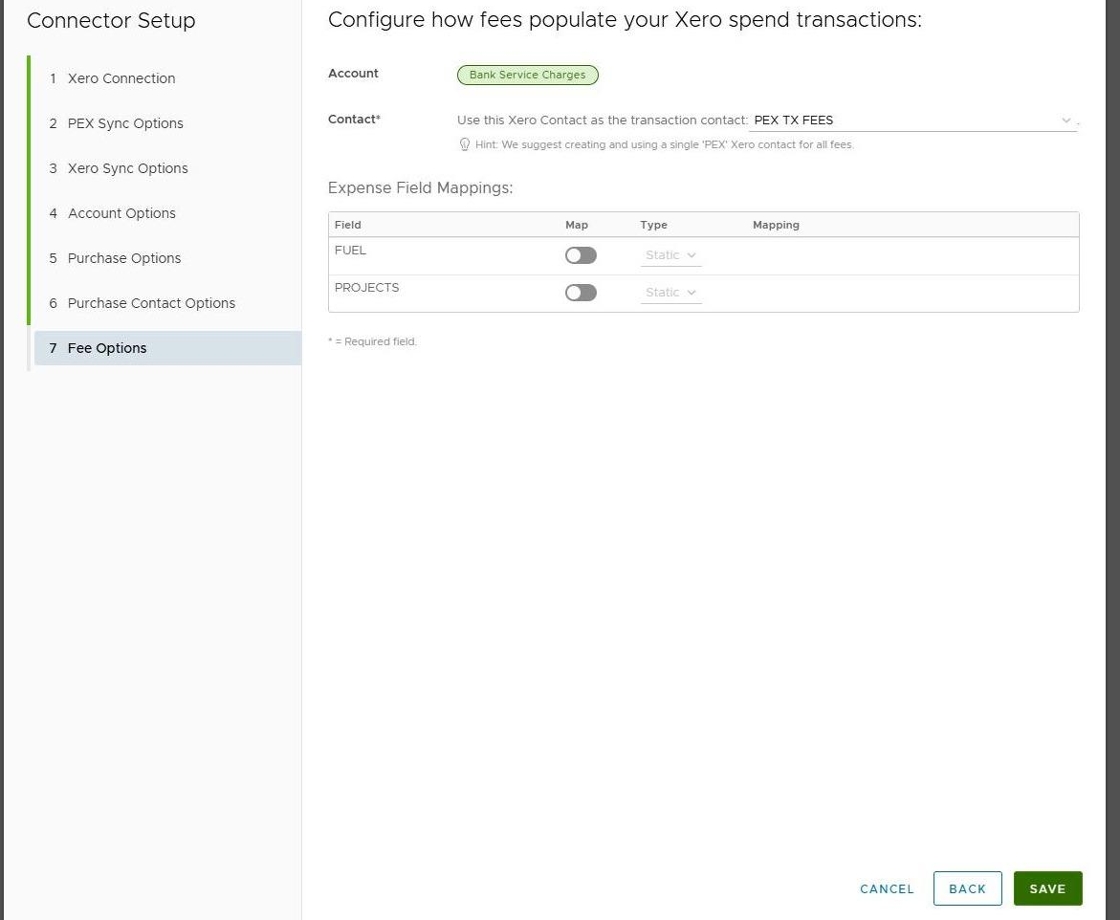The image size is (1120, 920).
Task: Open the PEX Sync Options step
Action: [125, 124]
